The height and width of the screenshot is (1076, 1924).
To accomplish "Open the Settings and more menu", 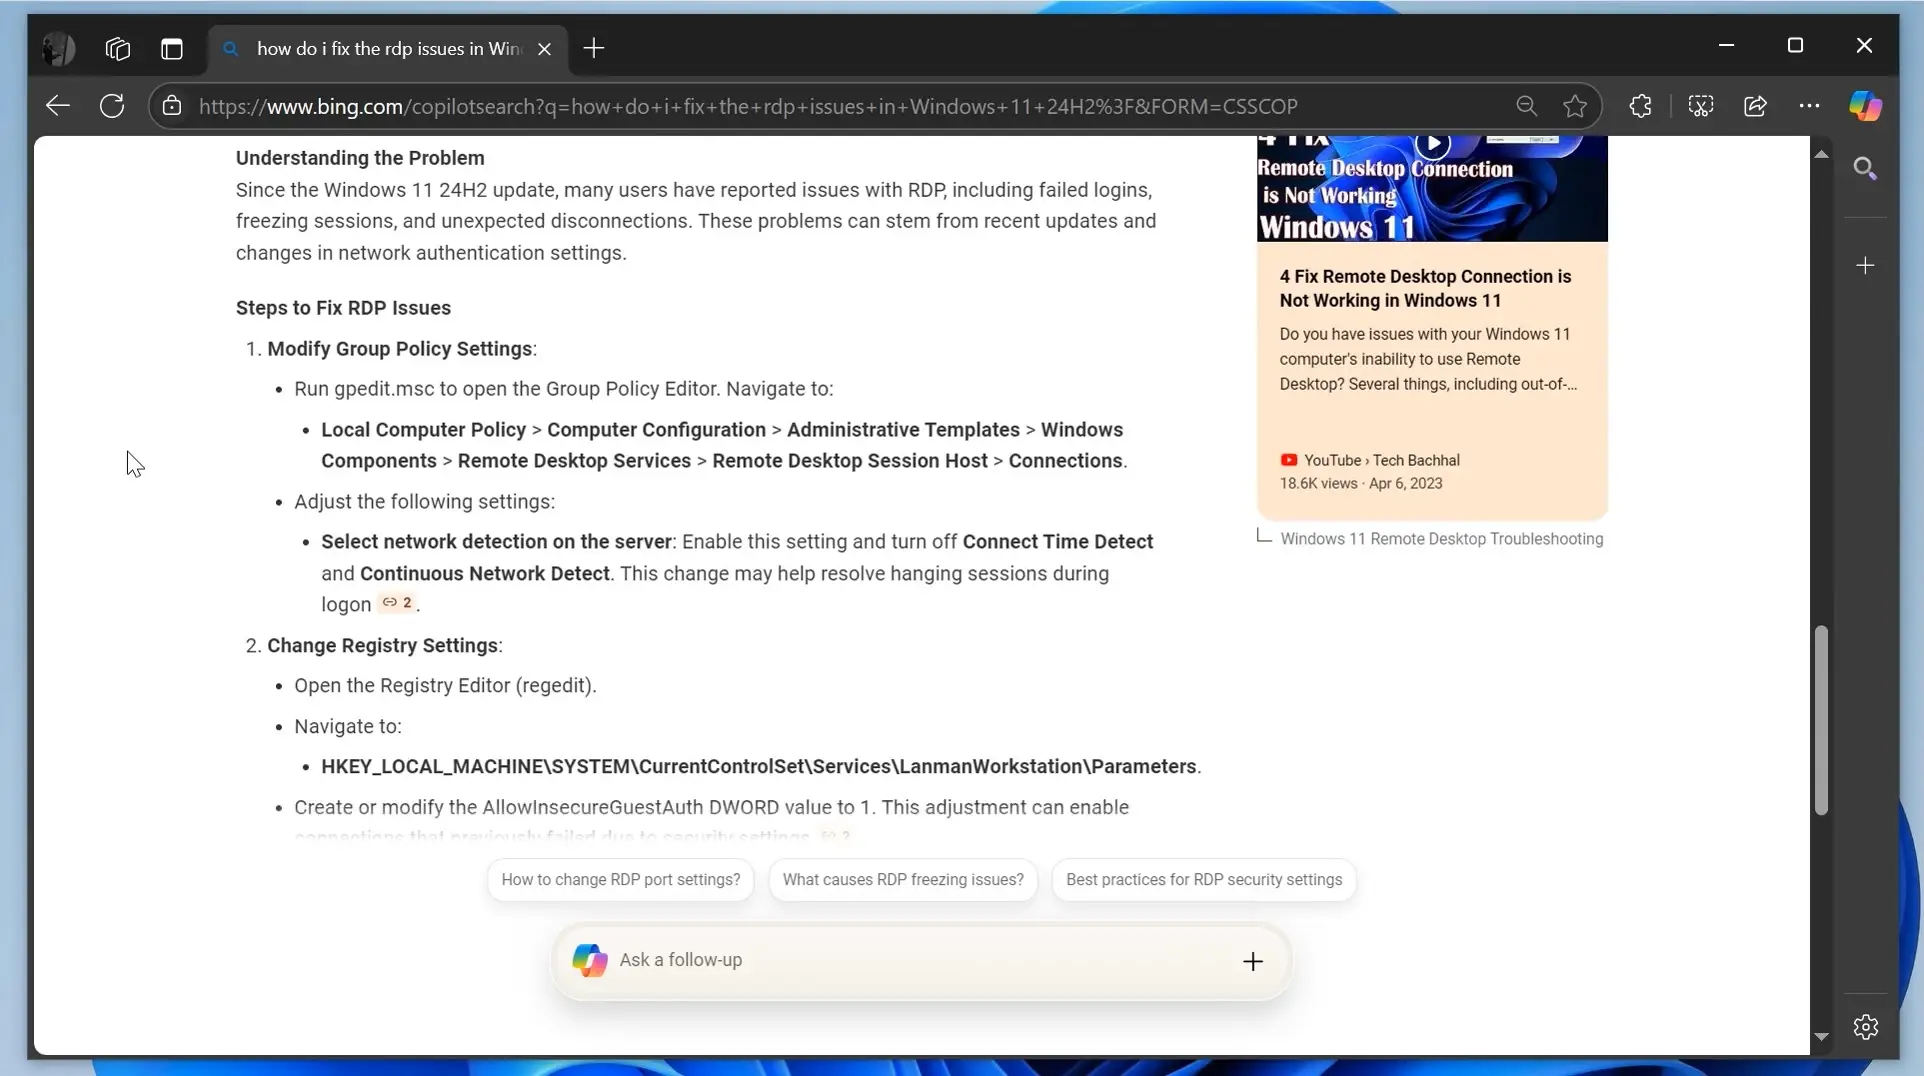I will click(1810, 106).
